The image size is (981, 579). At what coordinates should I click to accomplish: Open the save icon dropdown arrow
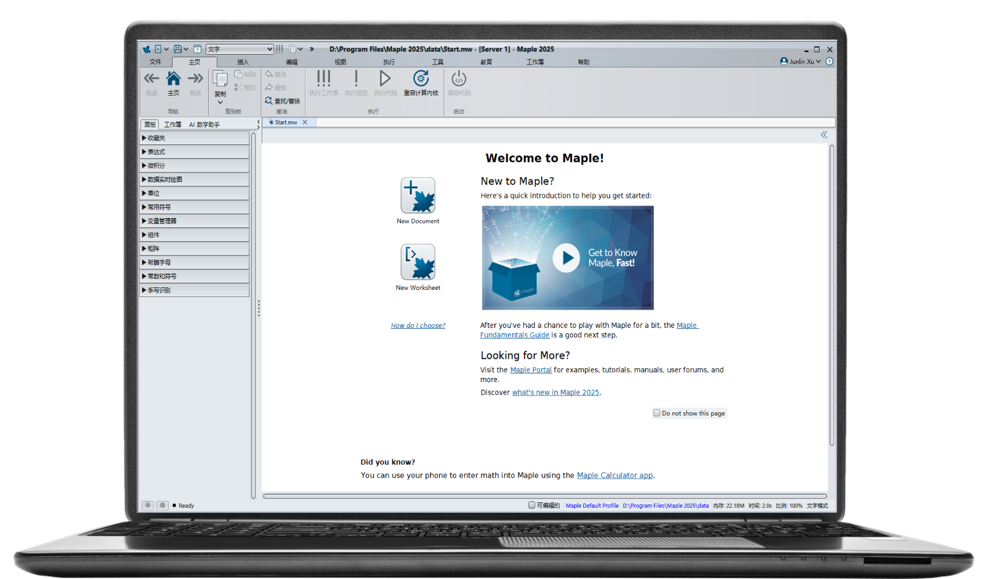click(x=186, y=49)
